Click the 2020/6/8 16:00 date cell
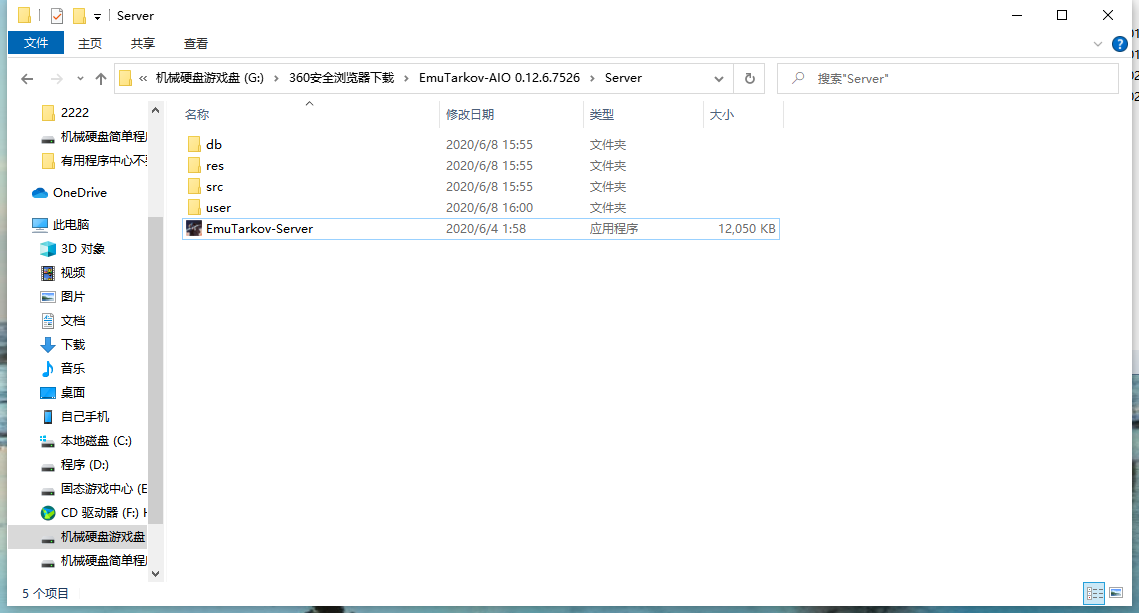Viewport: 1139px width, 613px height. pyautogui.click(x=490, y=208)
